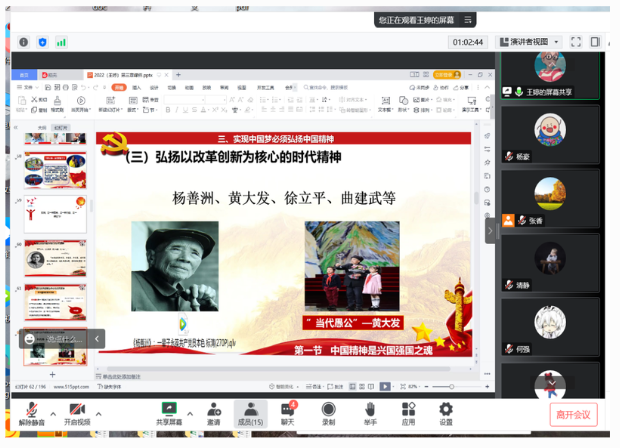
Task: Toggle fullscreen mode icon in top bar
Action: (575, 42)
